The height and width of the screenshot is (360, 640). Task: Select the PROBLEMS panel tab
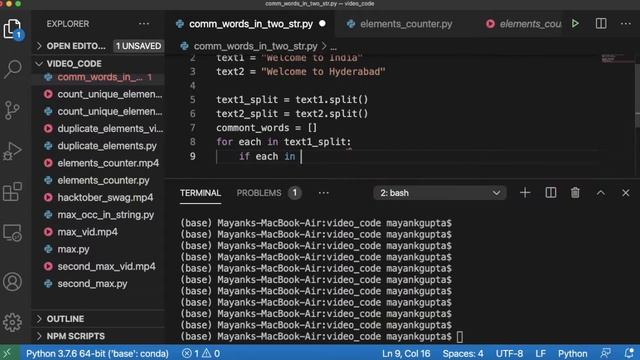[259, 193]
